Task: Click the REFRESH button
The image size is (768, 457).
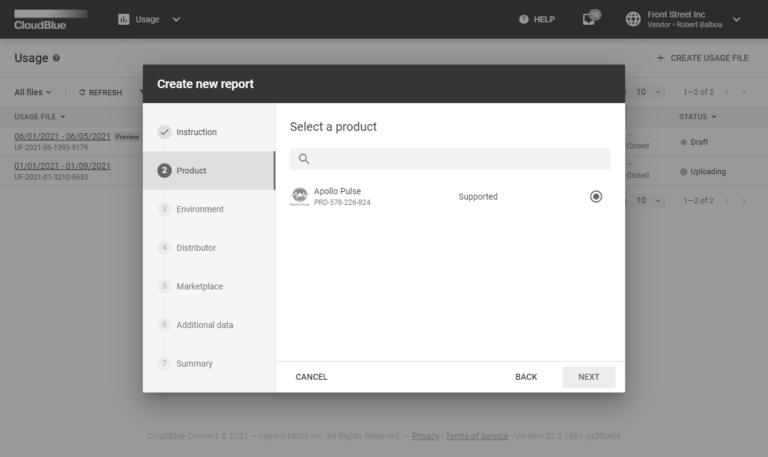Action: 100,92
